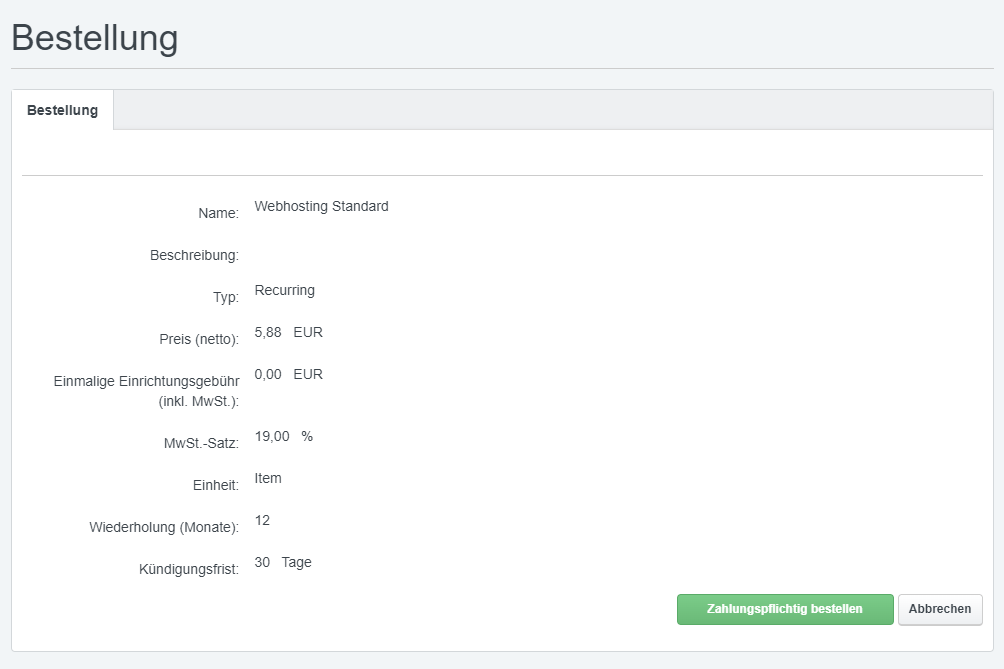Click the MwSt.-Satz: label
The image size is (1004, 669).
(202, 443)
